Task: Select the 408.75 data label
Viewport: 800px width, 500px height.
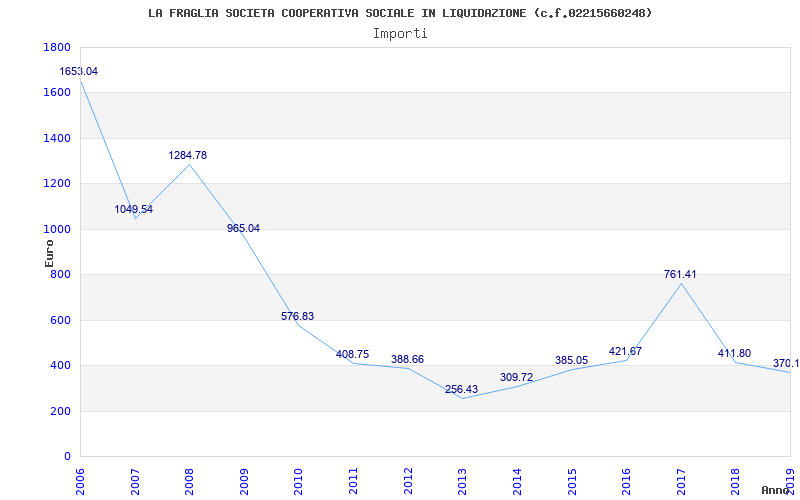Action: point(353,354)
